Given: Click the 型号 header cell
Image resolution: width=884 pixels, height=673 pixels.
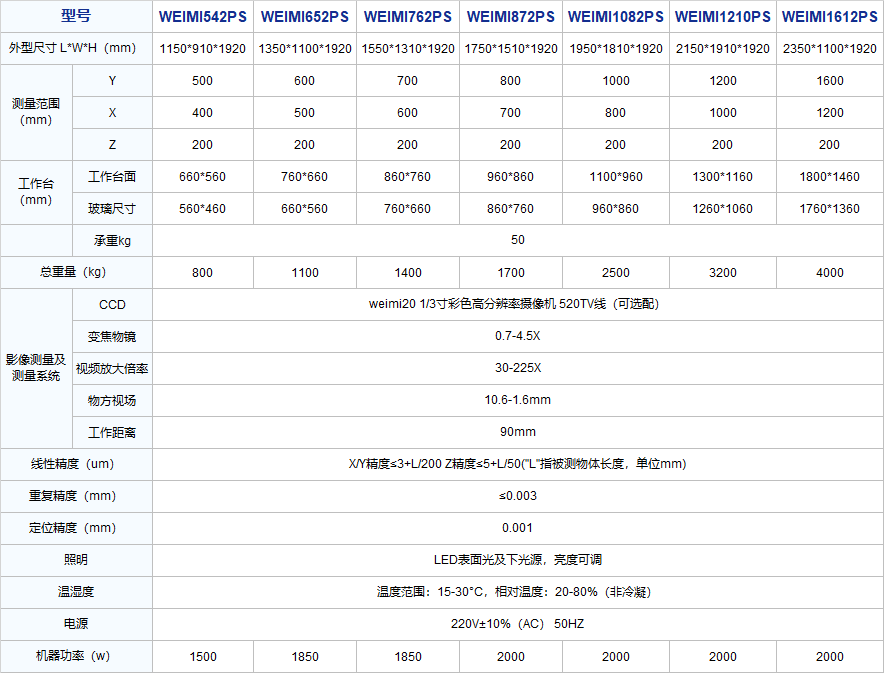Looking at the screenshot, I should point(76,16).
